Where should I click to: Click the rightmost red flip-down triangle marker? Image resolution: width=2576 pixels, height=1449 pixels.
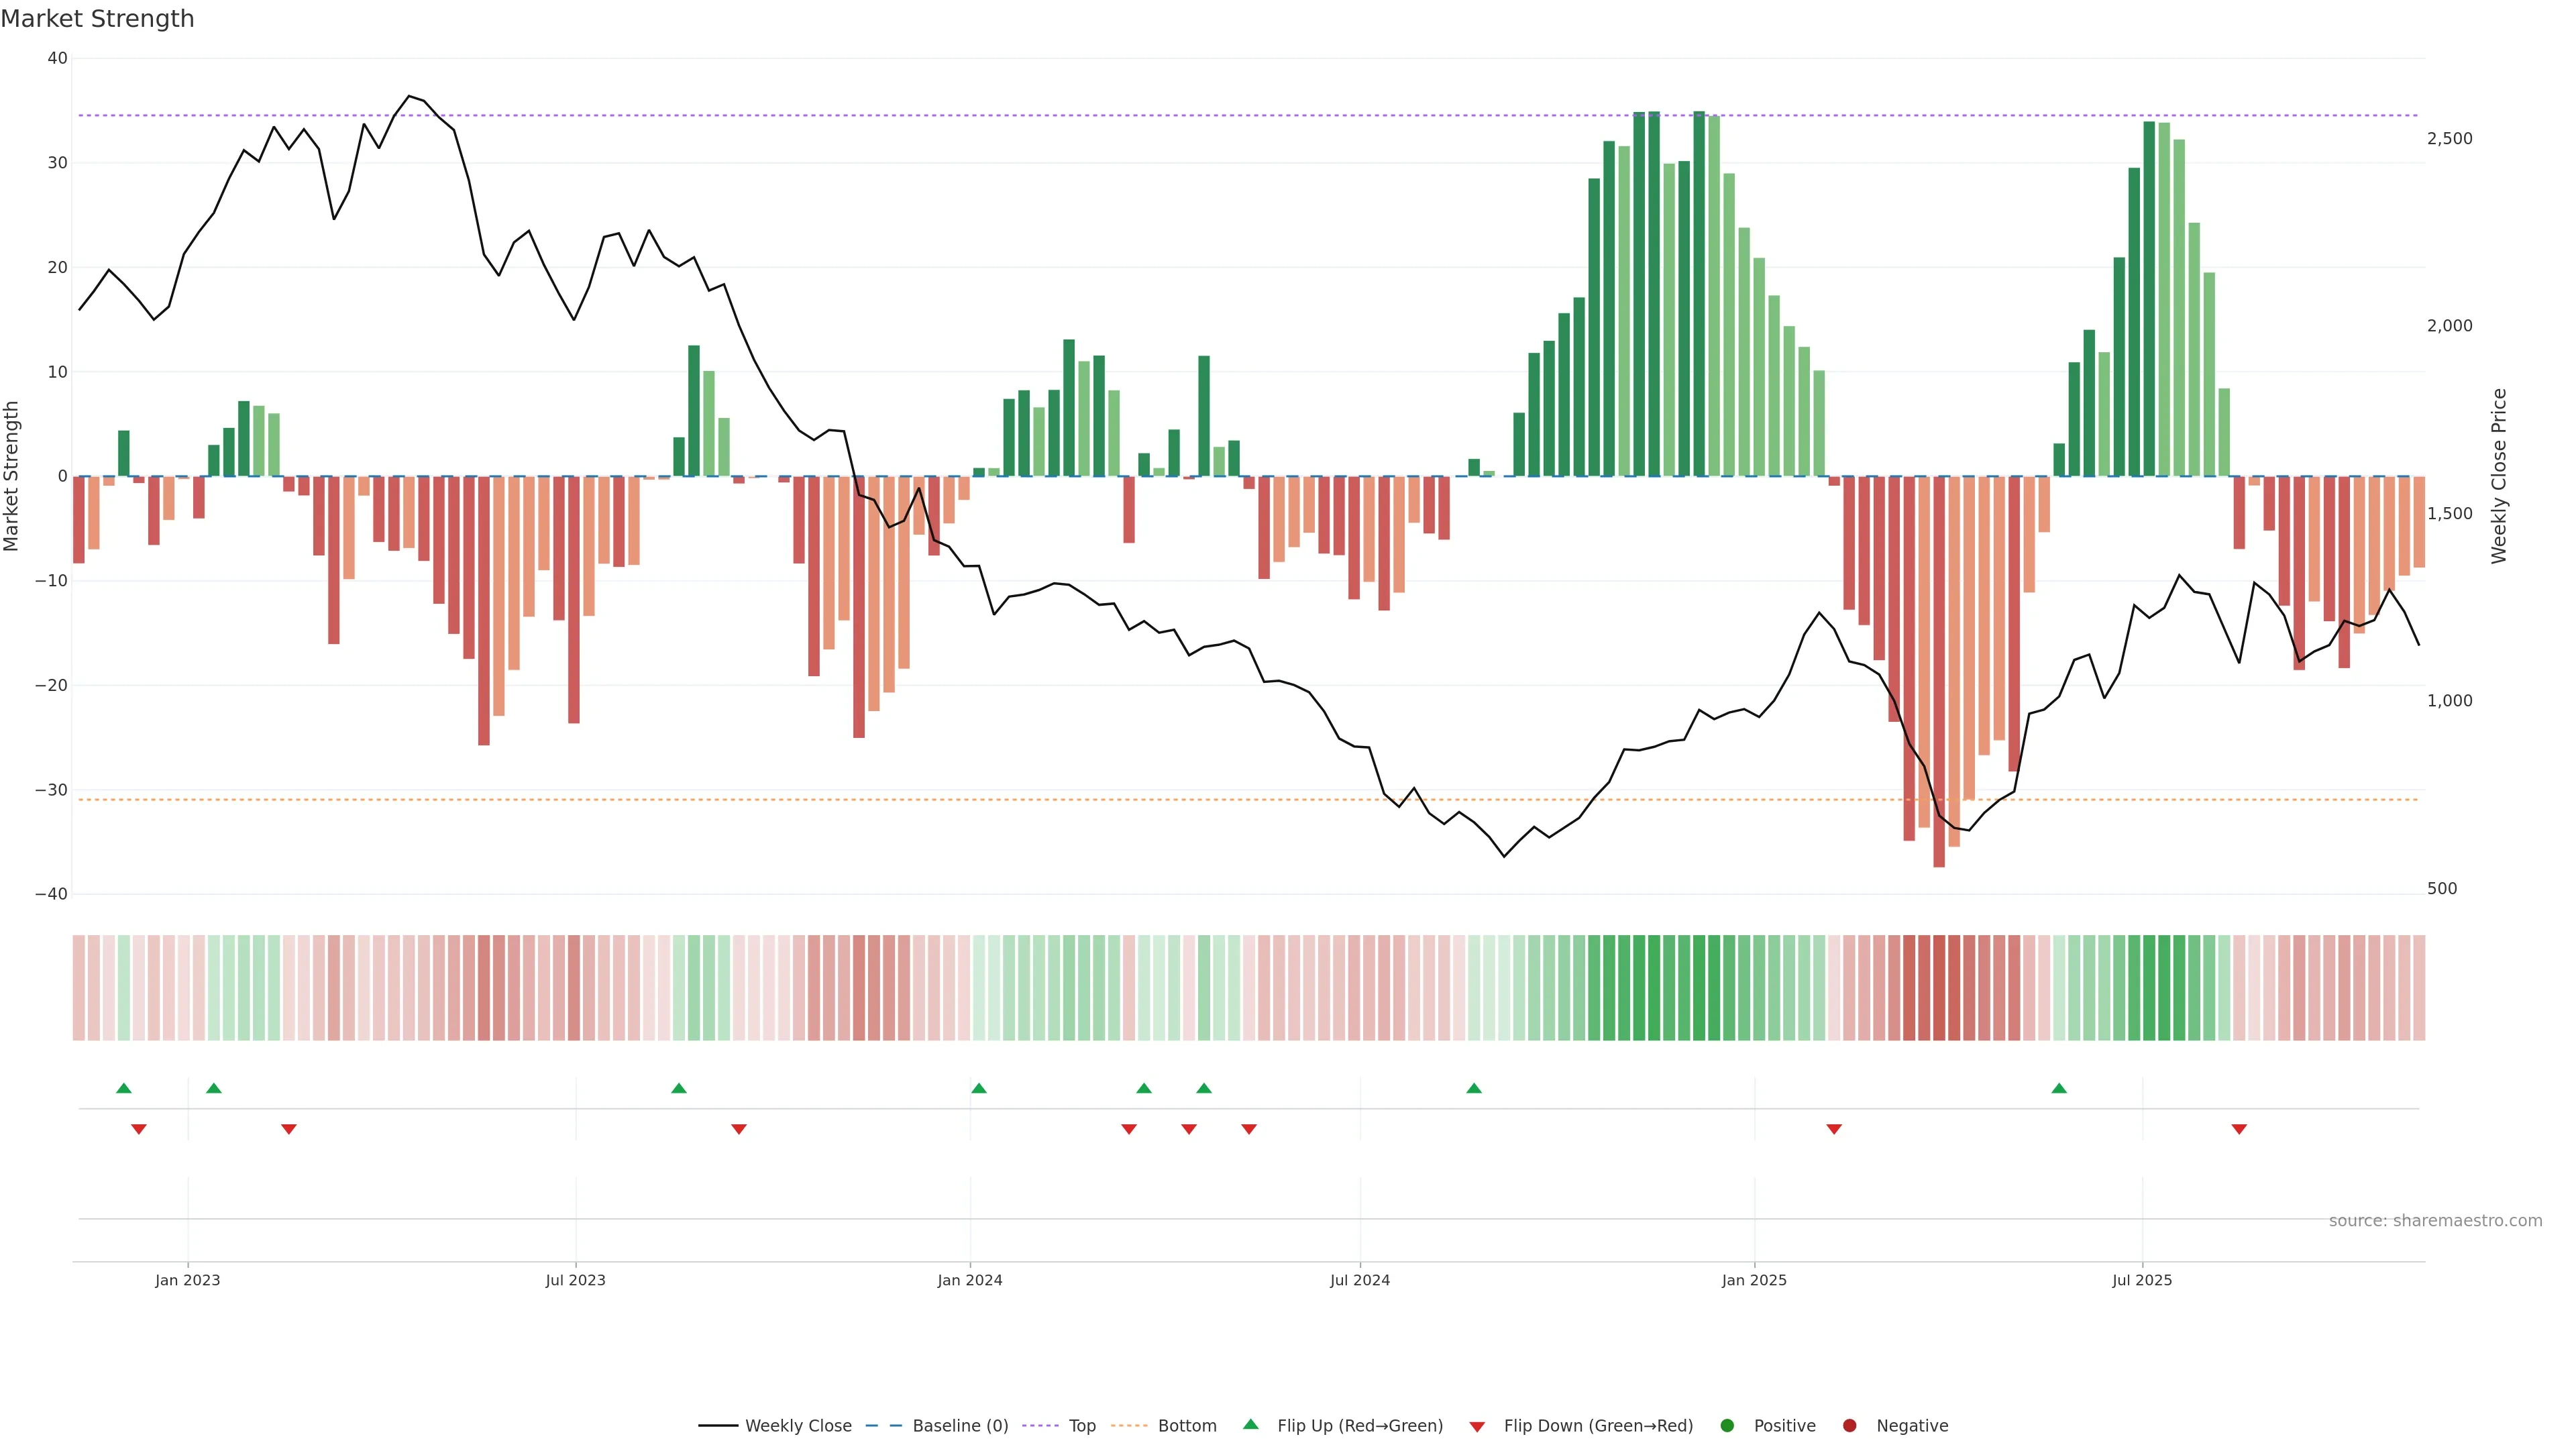pyautogui.click(x=2239, y=1129)
